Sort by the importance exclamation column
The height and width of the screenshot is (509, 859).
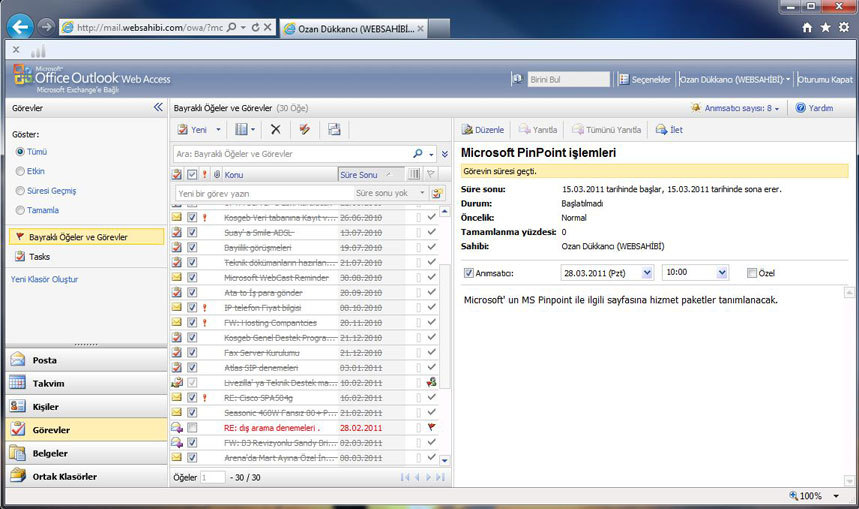[x=204, y=174]
